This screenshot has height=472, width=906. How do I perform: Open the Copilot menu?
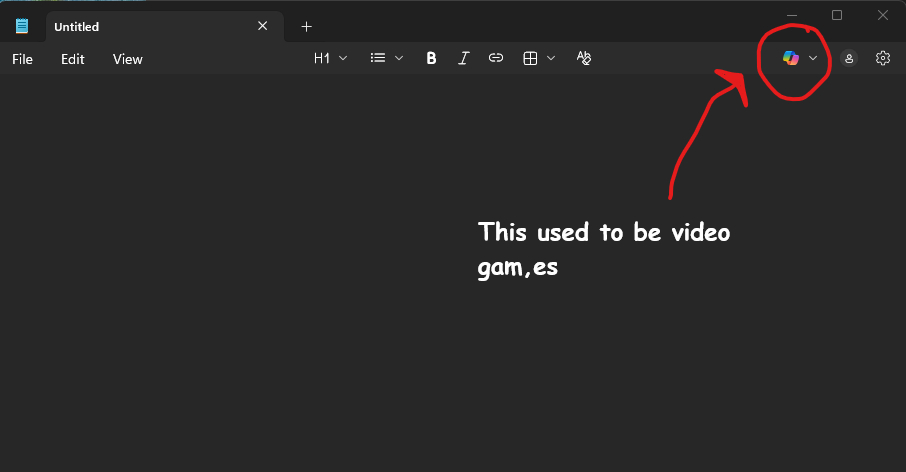tap(800, 59)
